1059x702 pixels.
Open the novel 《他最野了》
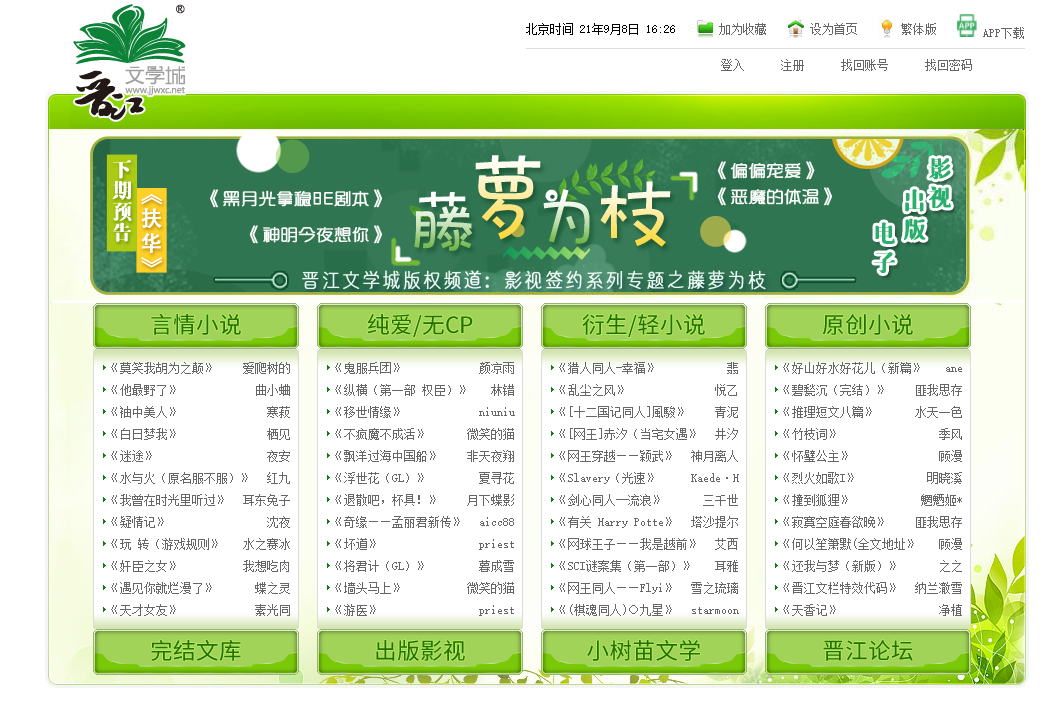pyautogui.click(x=143, y=390)
